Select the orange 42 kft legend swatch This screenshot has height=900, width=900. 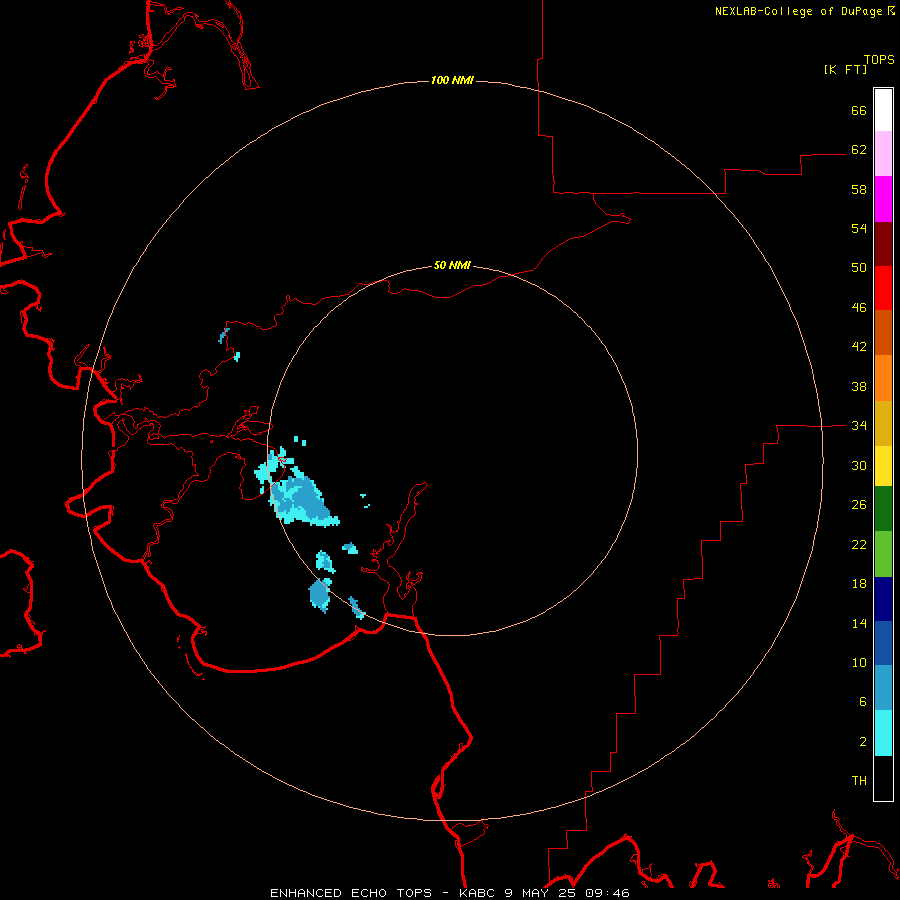(883, 378)
